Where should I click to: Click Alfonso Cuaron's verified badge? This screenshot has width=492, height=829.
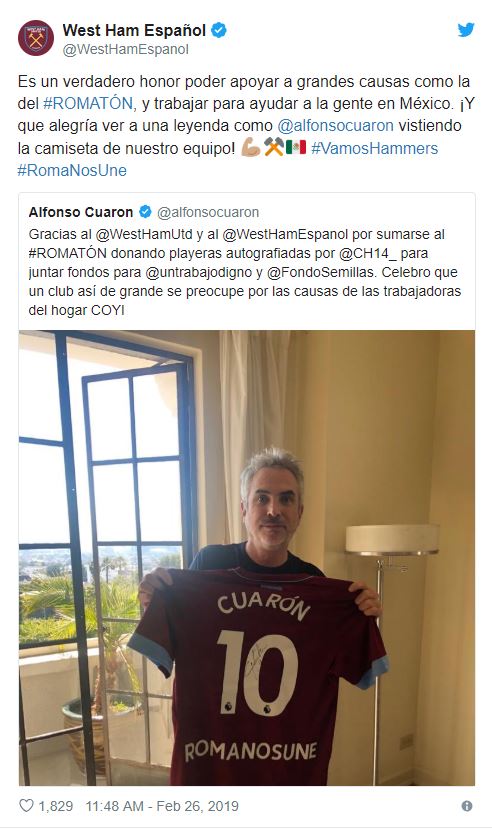[145, 212]
